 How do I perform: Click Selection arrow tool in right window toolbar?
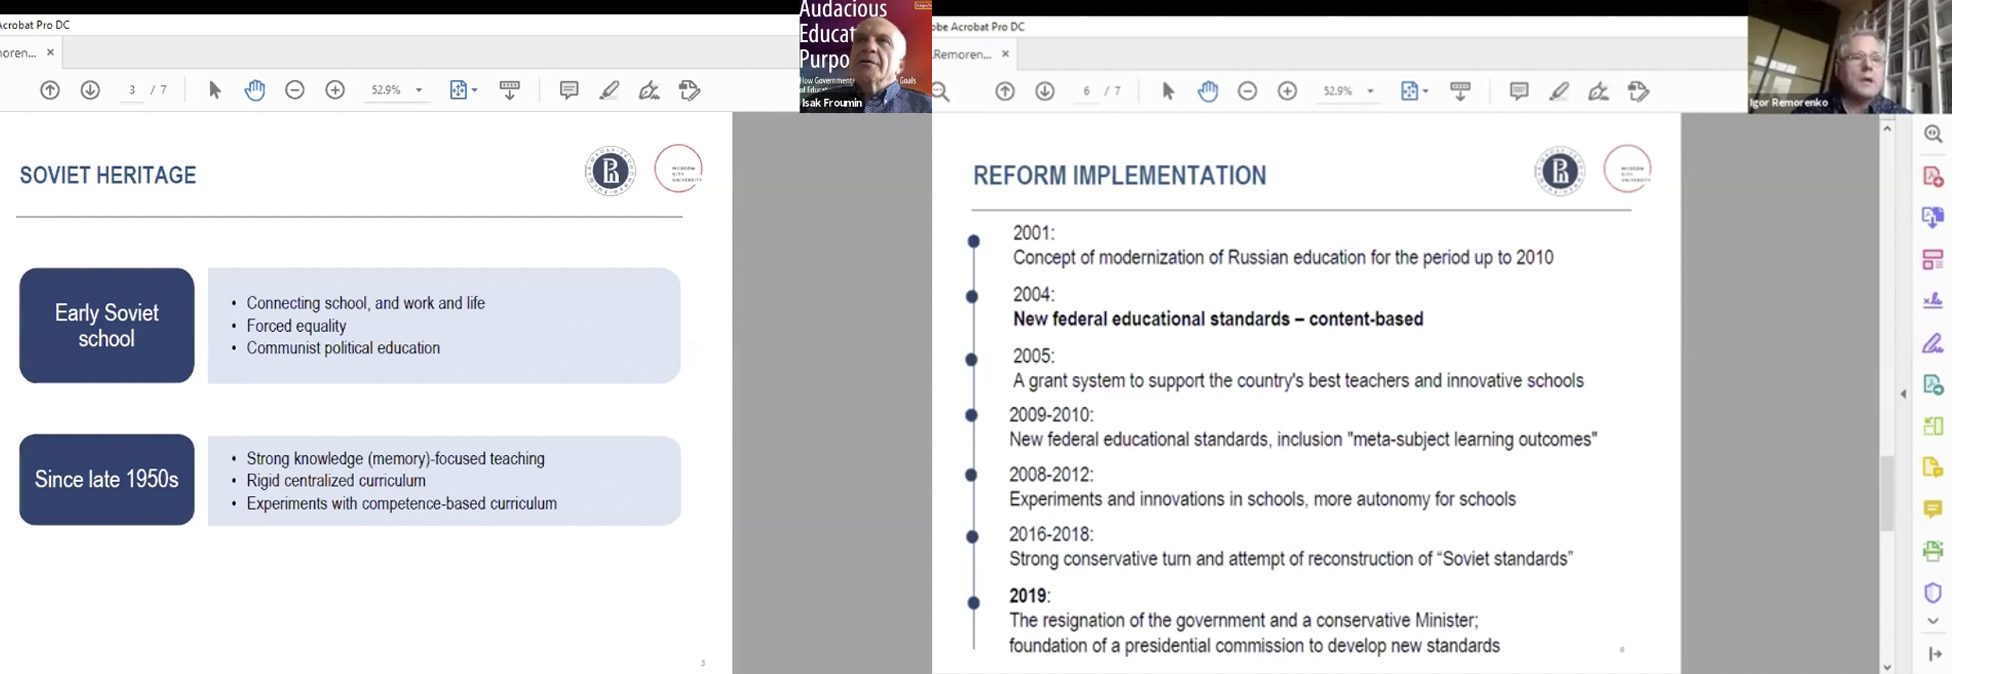click(x=1168, y=91)
